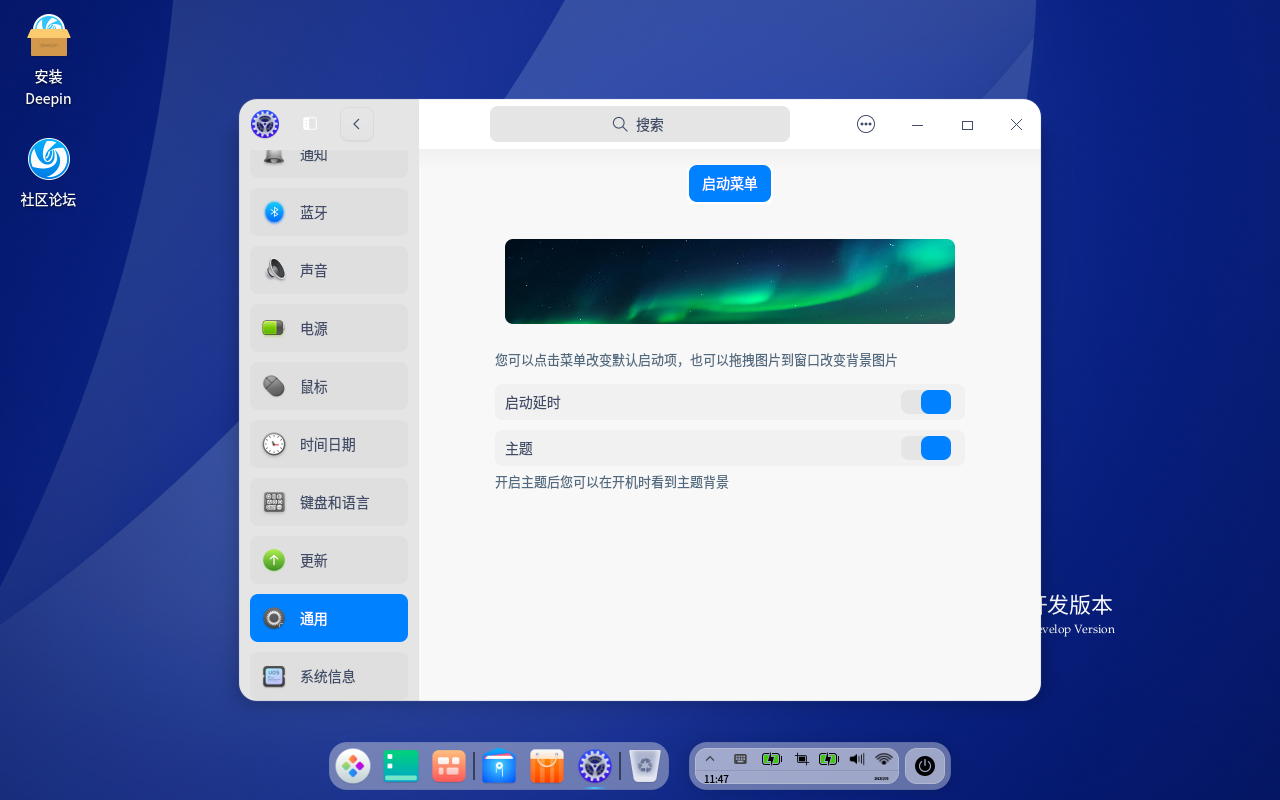This screenshot has width=1280, height=800.
Task: Toggle the multitasking split-view icon beside the logo
Action: pos(310,123)
